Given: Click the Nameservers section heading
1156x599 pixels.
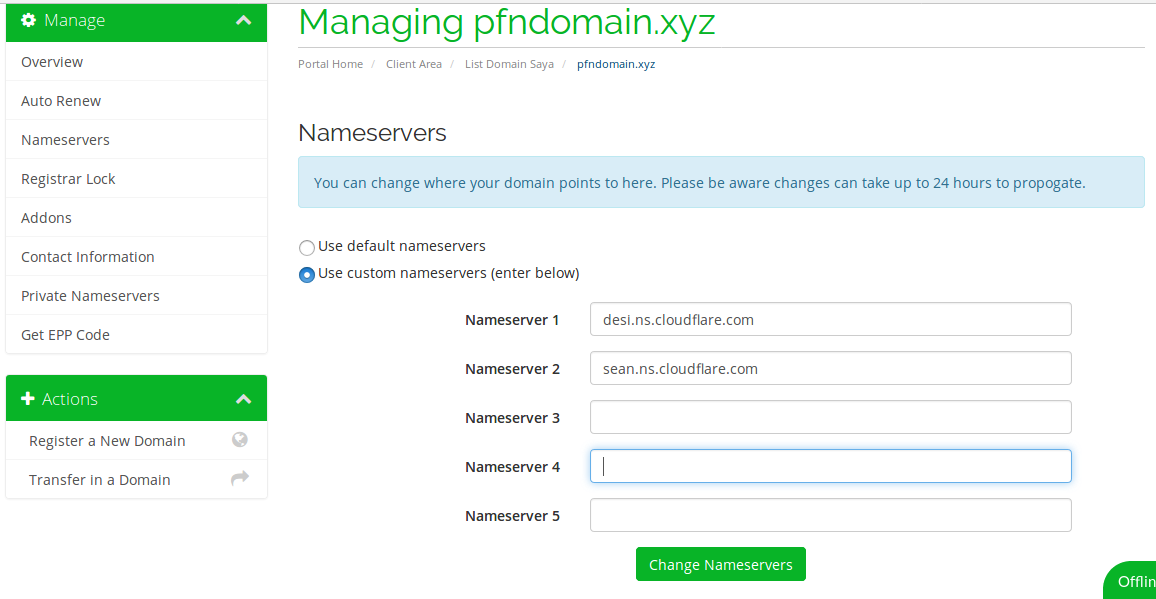Looking at the screenshot, I should (x=372, y=133).
